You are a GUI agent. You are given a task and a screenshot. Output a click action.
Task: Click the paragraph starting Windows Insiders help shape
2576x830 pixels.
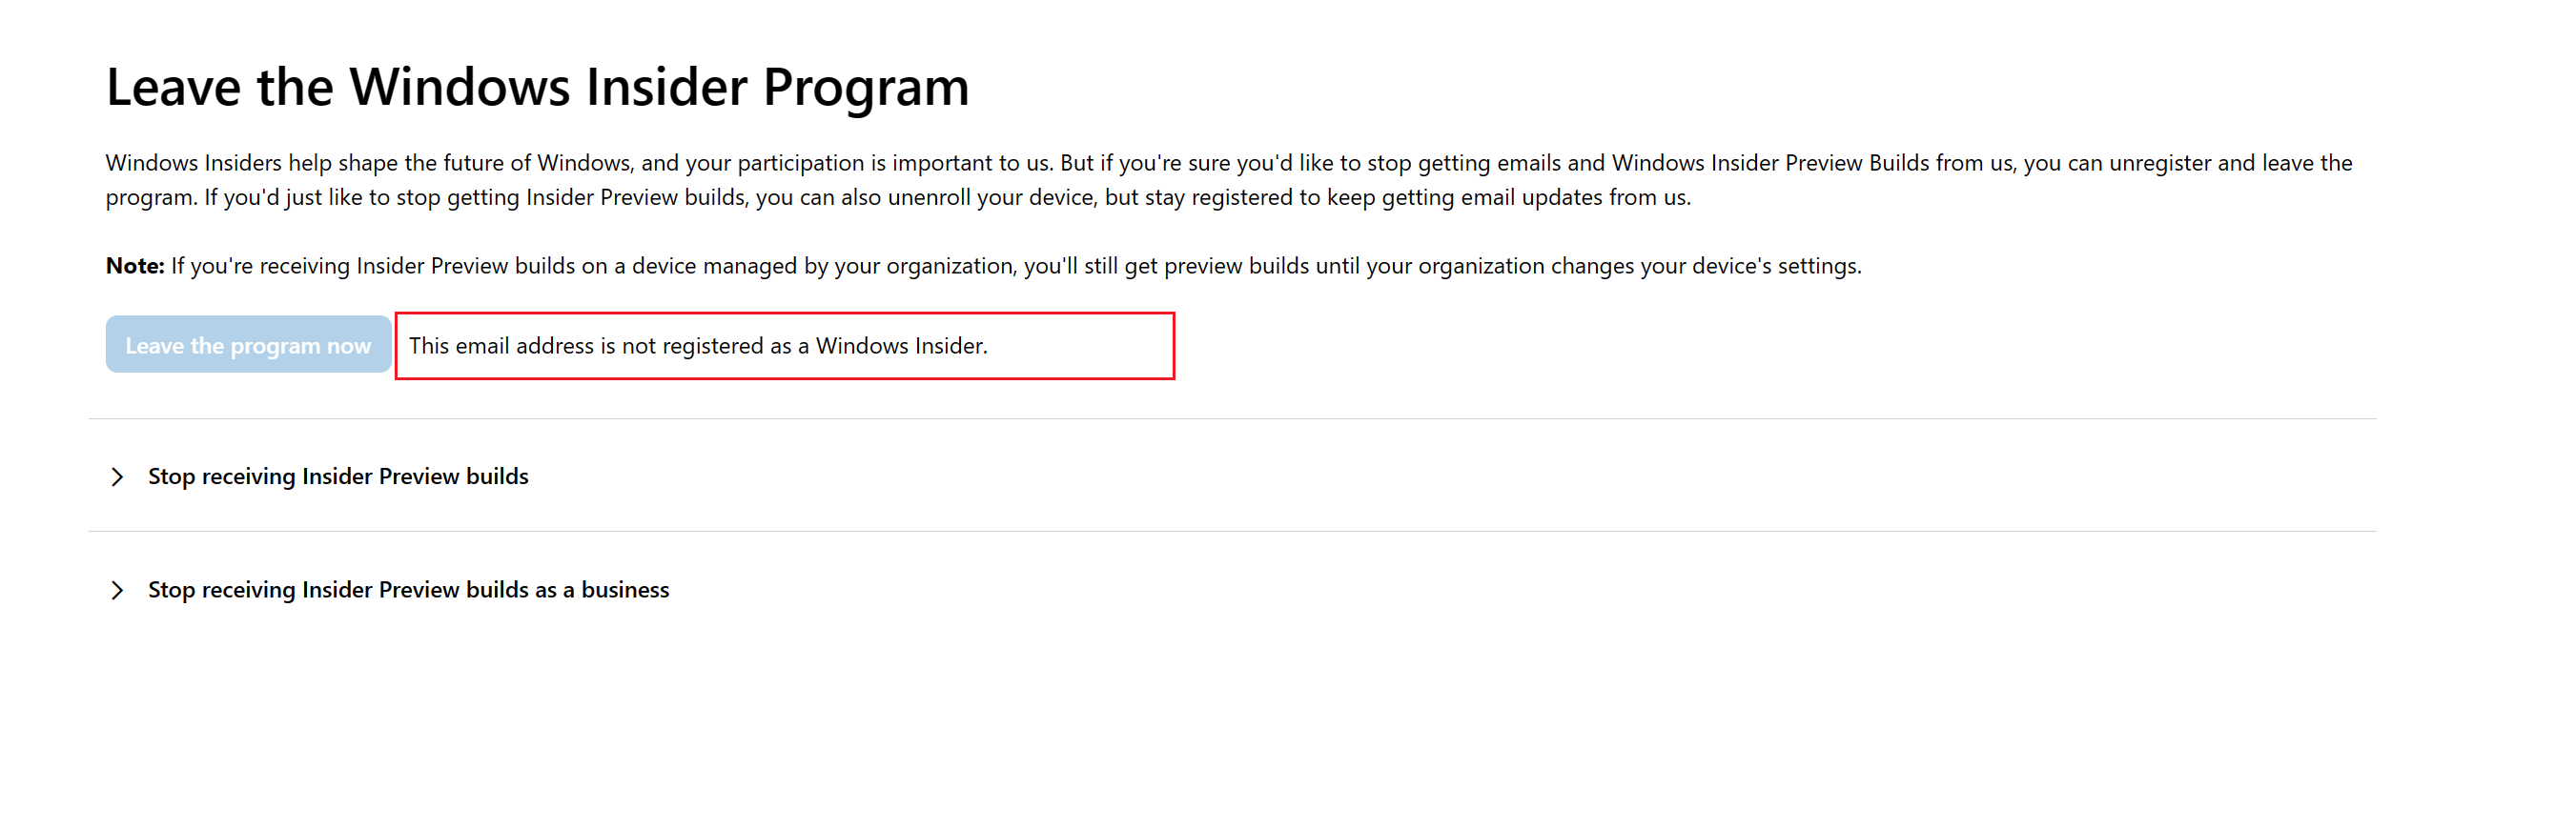point(1229,180)
